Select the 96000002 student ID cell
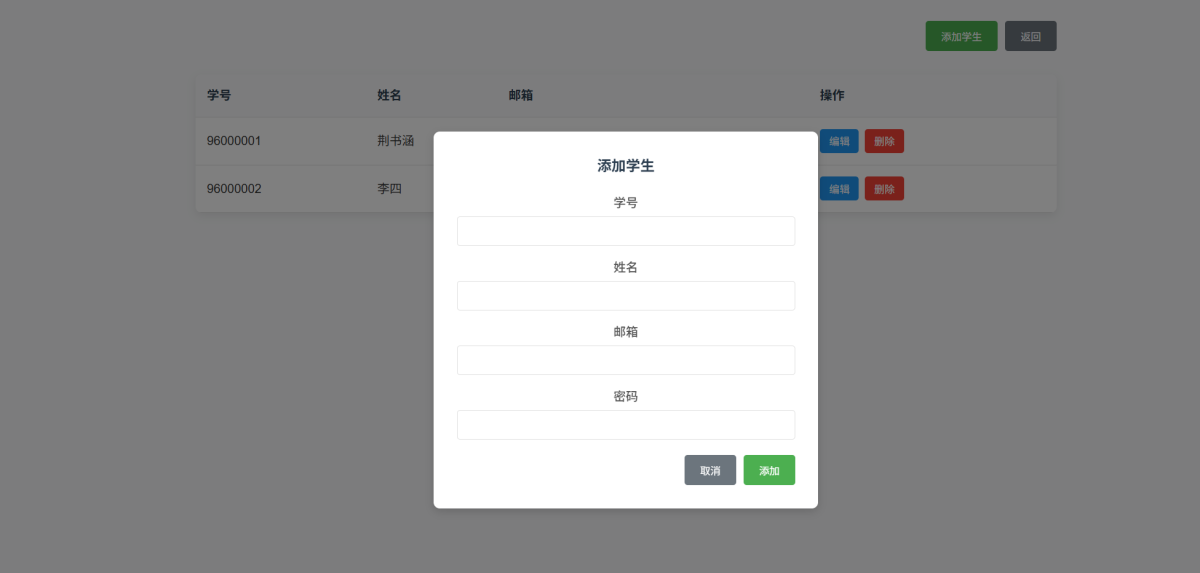The image size is (1200, 573). coord(234,188)
